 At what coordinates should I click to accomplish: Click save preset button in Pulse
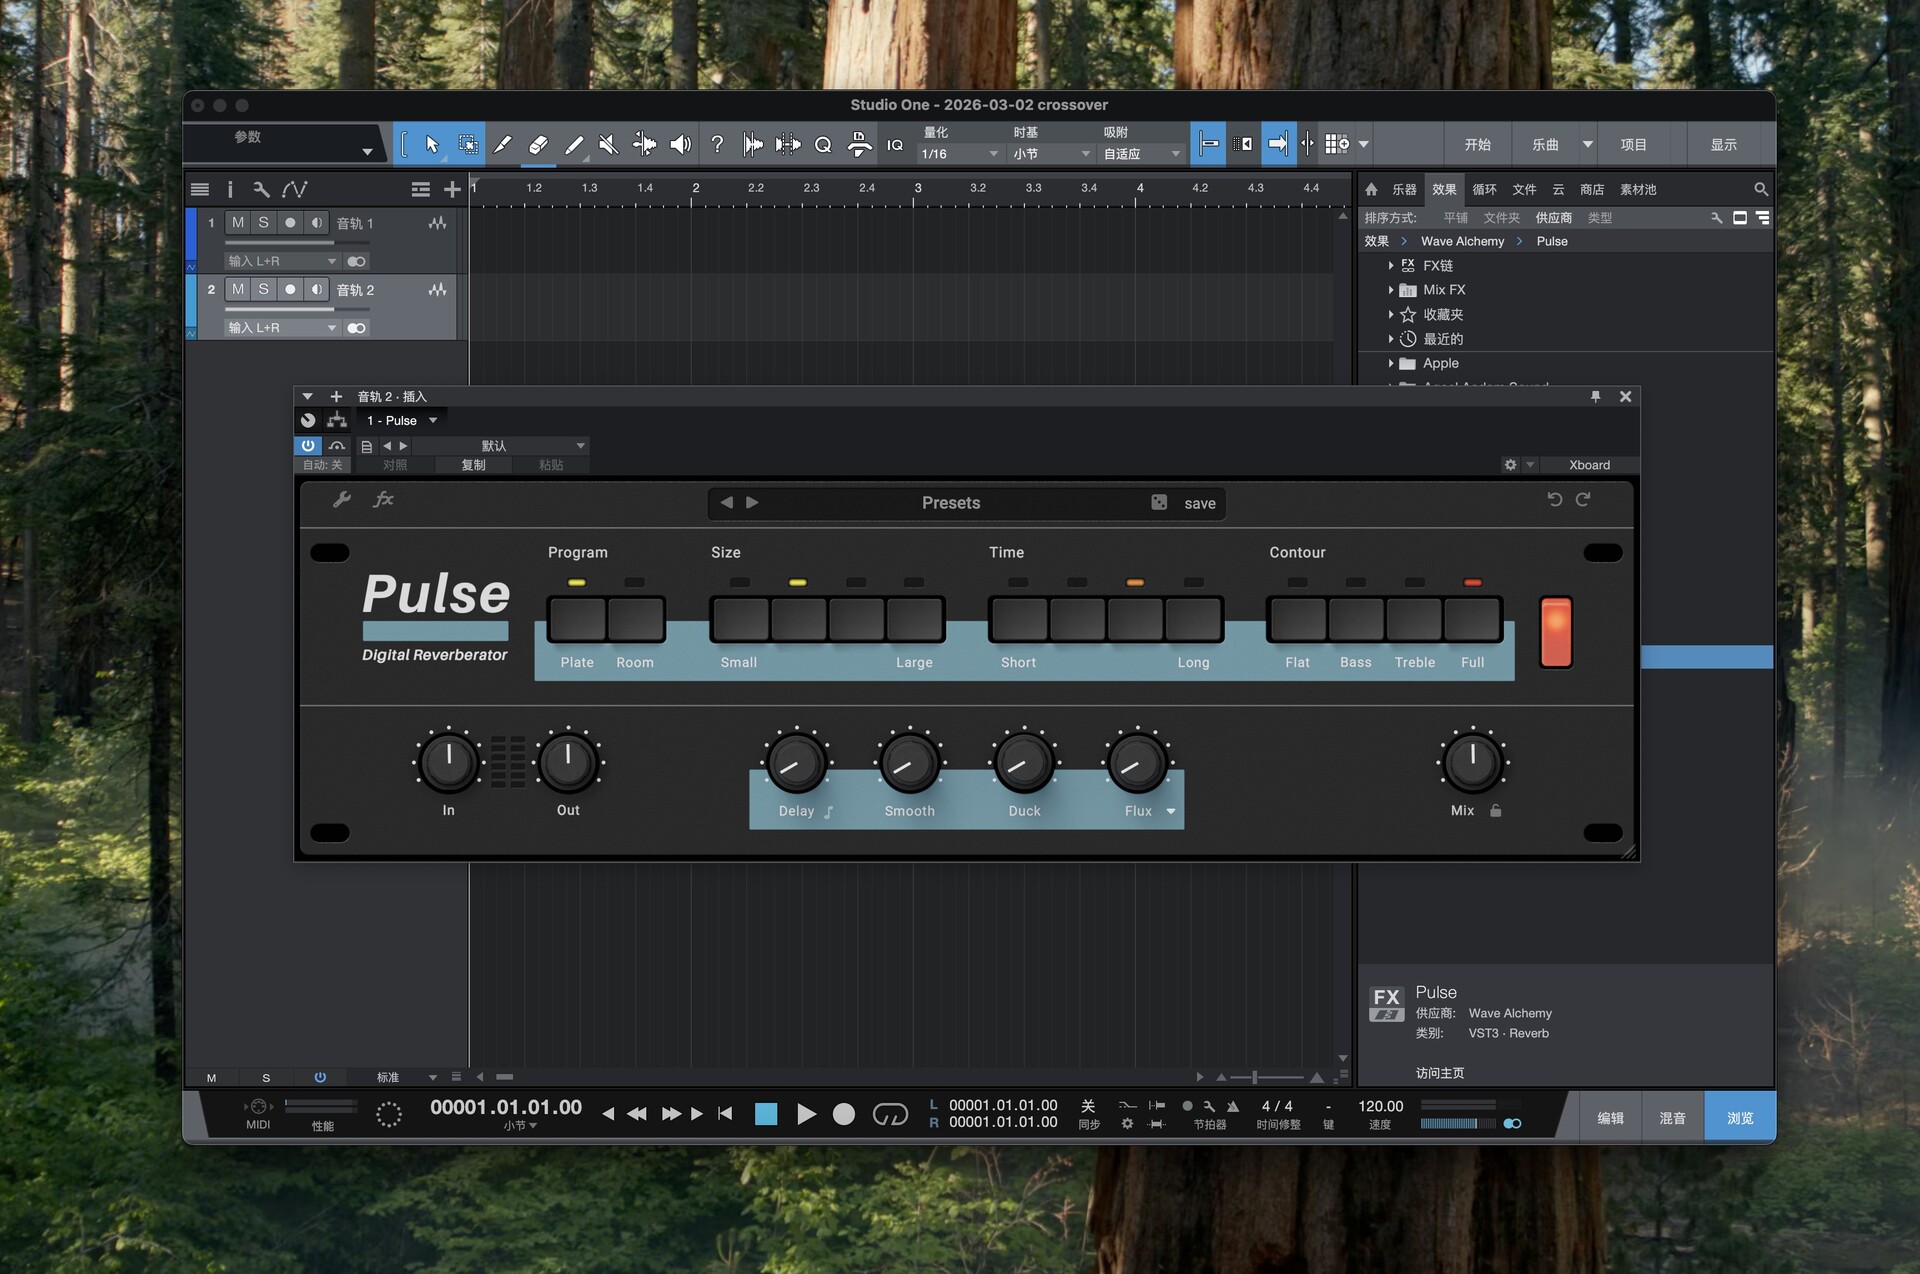[1199, 503]
